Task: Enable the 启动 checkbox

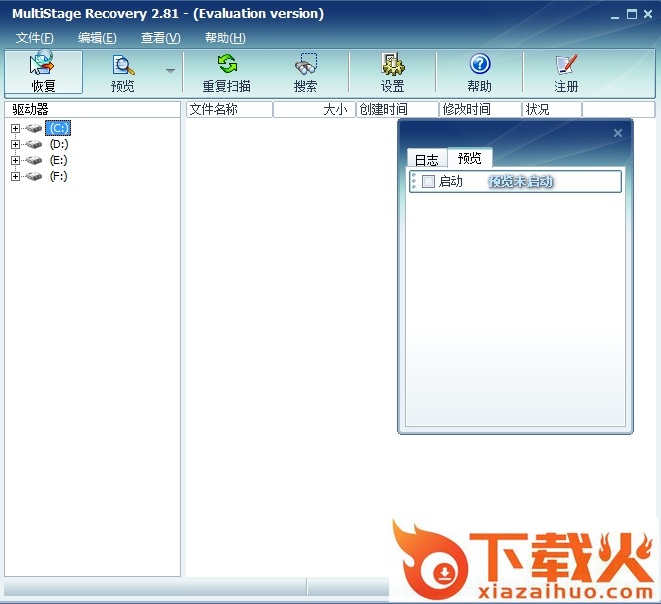Action: tap(428, 182)
